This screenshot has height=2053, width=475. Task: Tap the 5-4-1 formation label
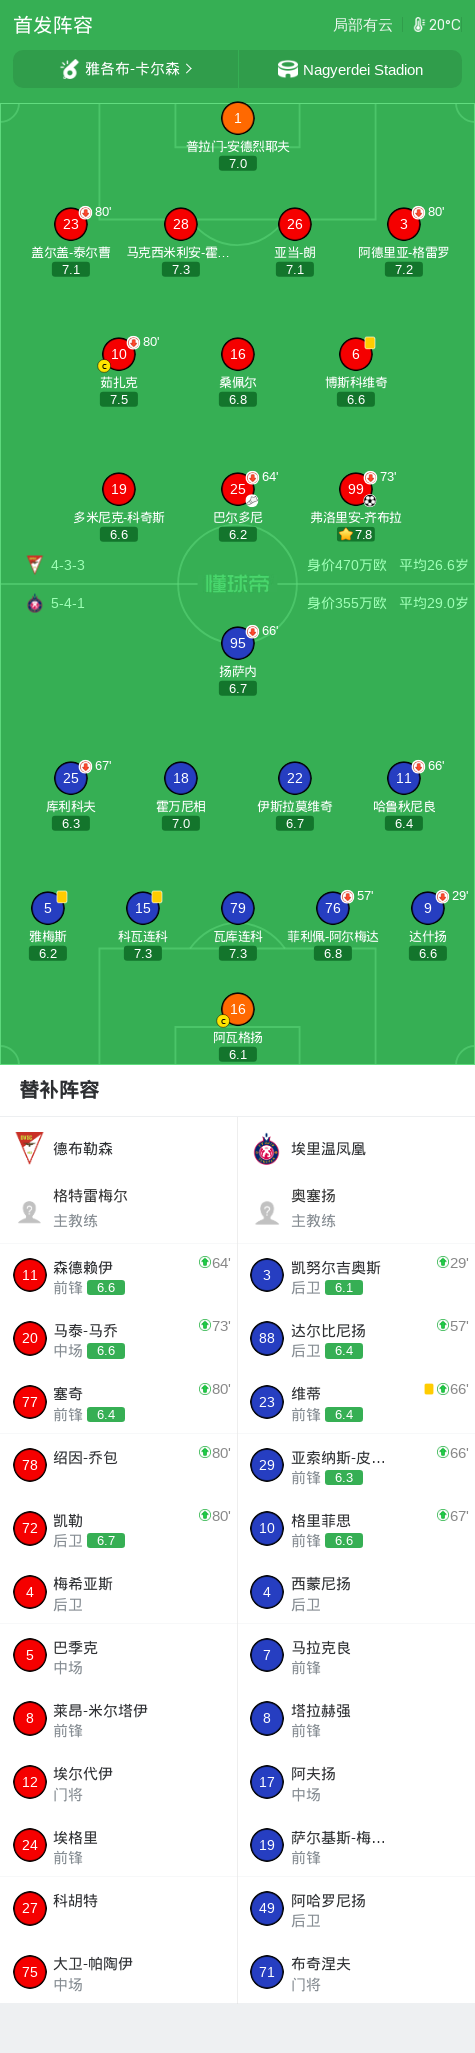68,603
